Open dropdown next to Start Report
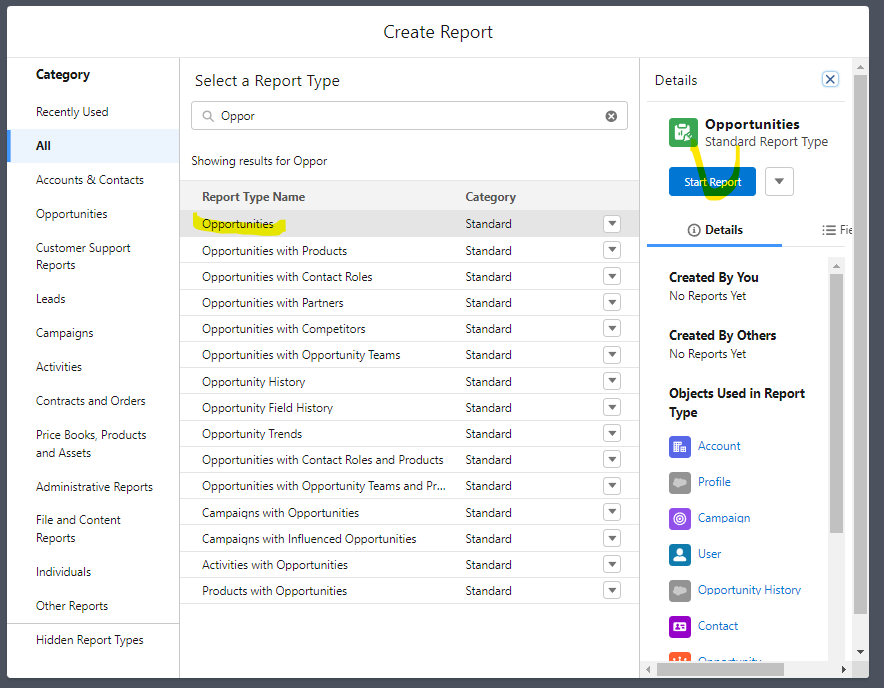The width and height of the screenshot is (884, 688). (779, 182)
